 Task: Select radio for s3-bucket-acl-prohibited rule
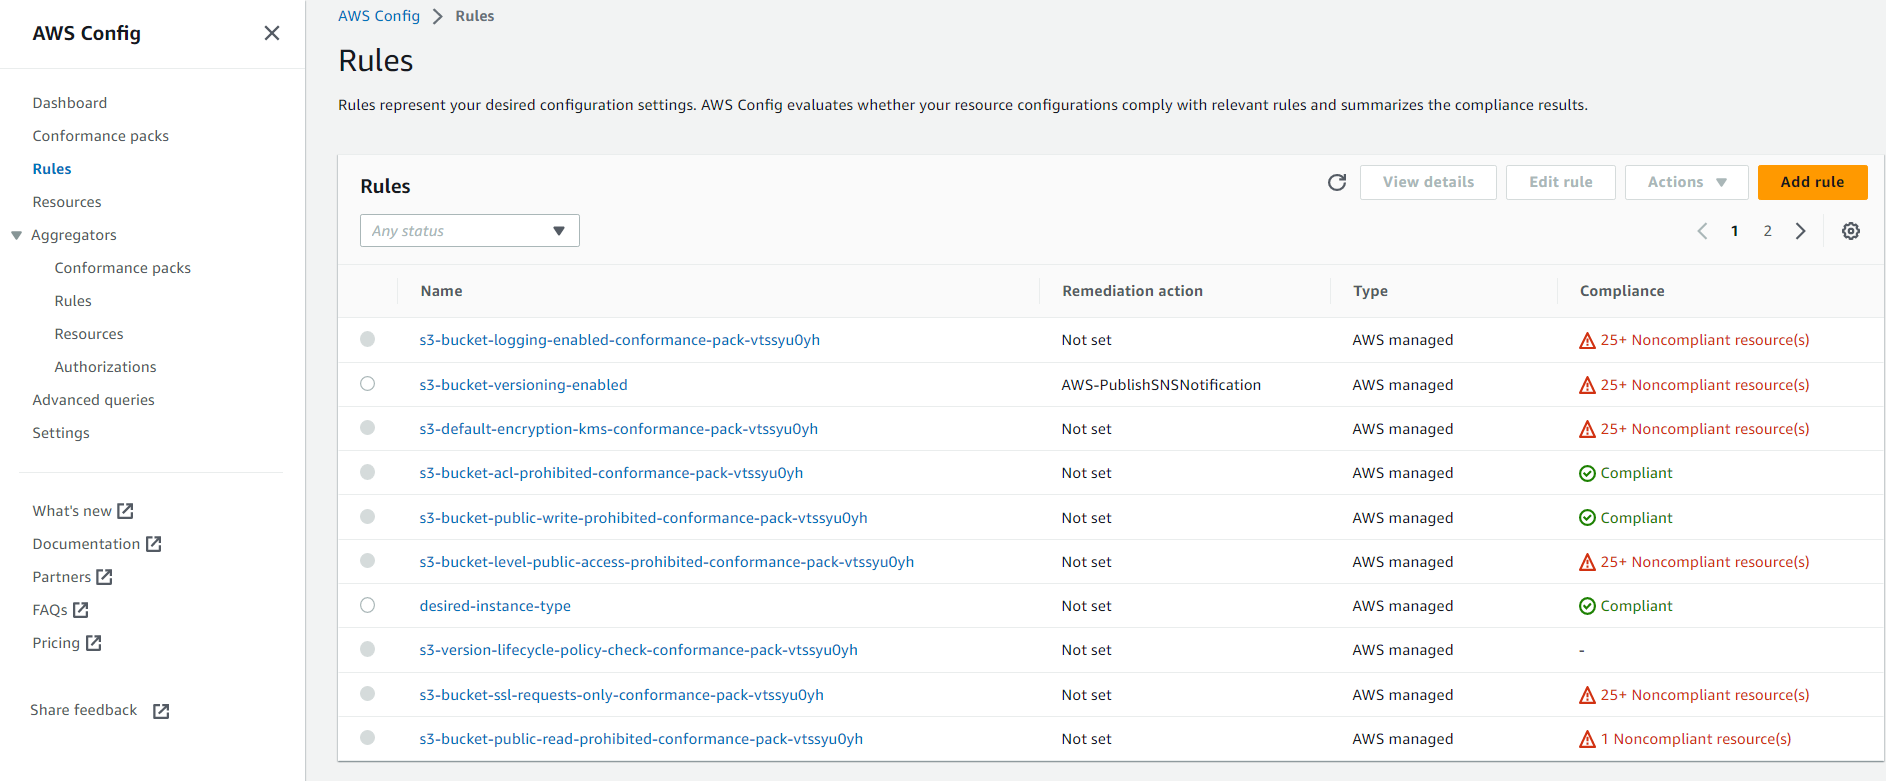pos(368,472)
